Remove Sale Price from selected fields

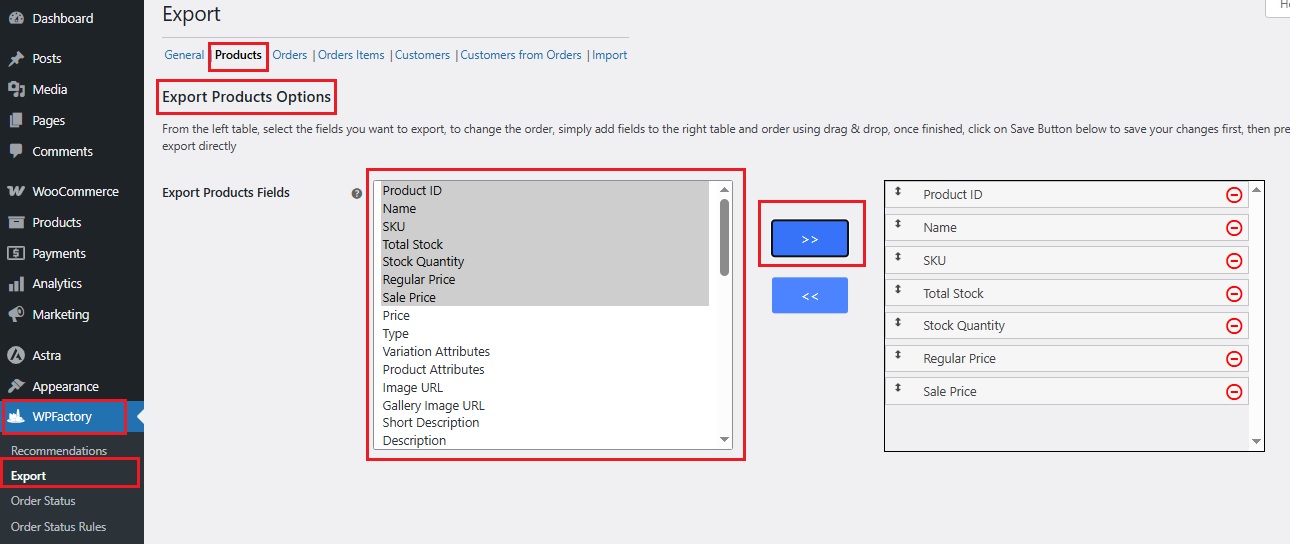1234,392
